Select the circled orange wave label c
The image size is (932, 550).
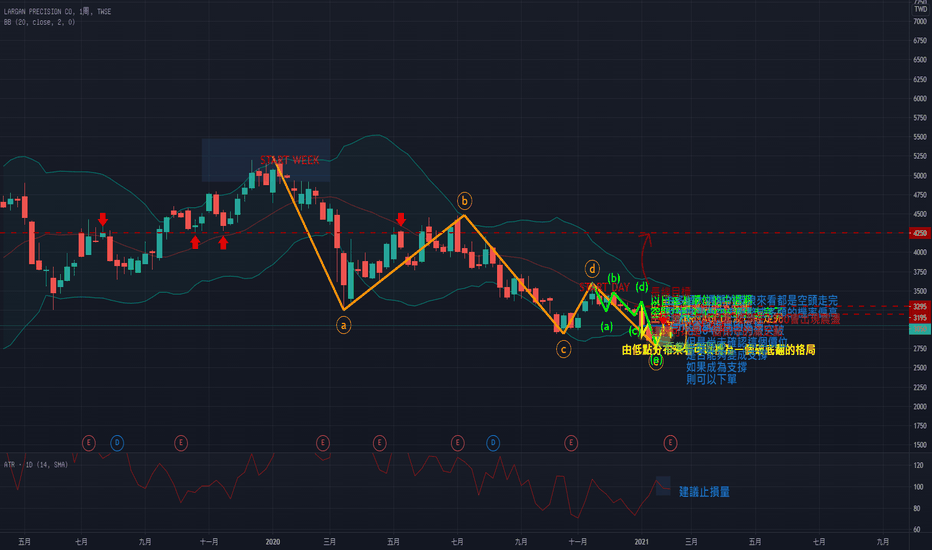pos(563,349)
